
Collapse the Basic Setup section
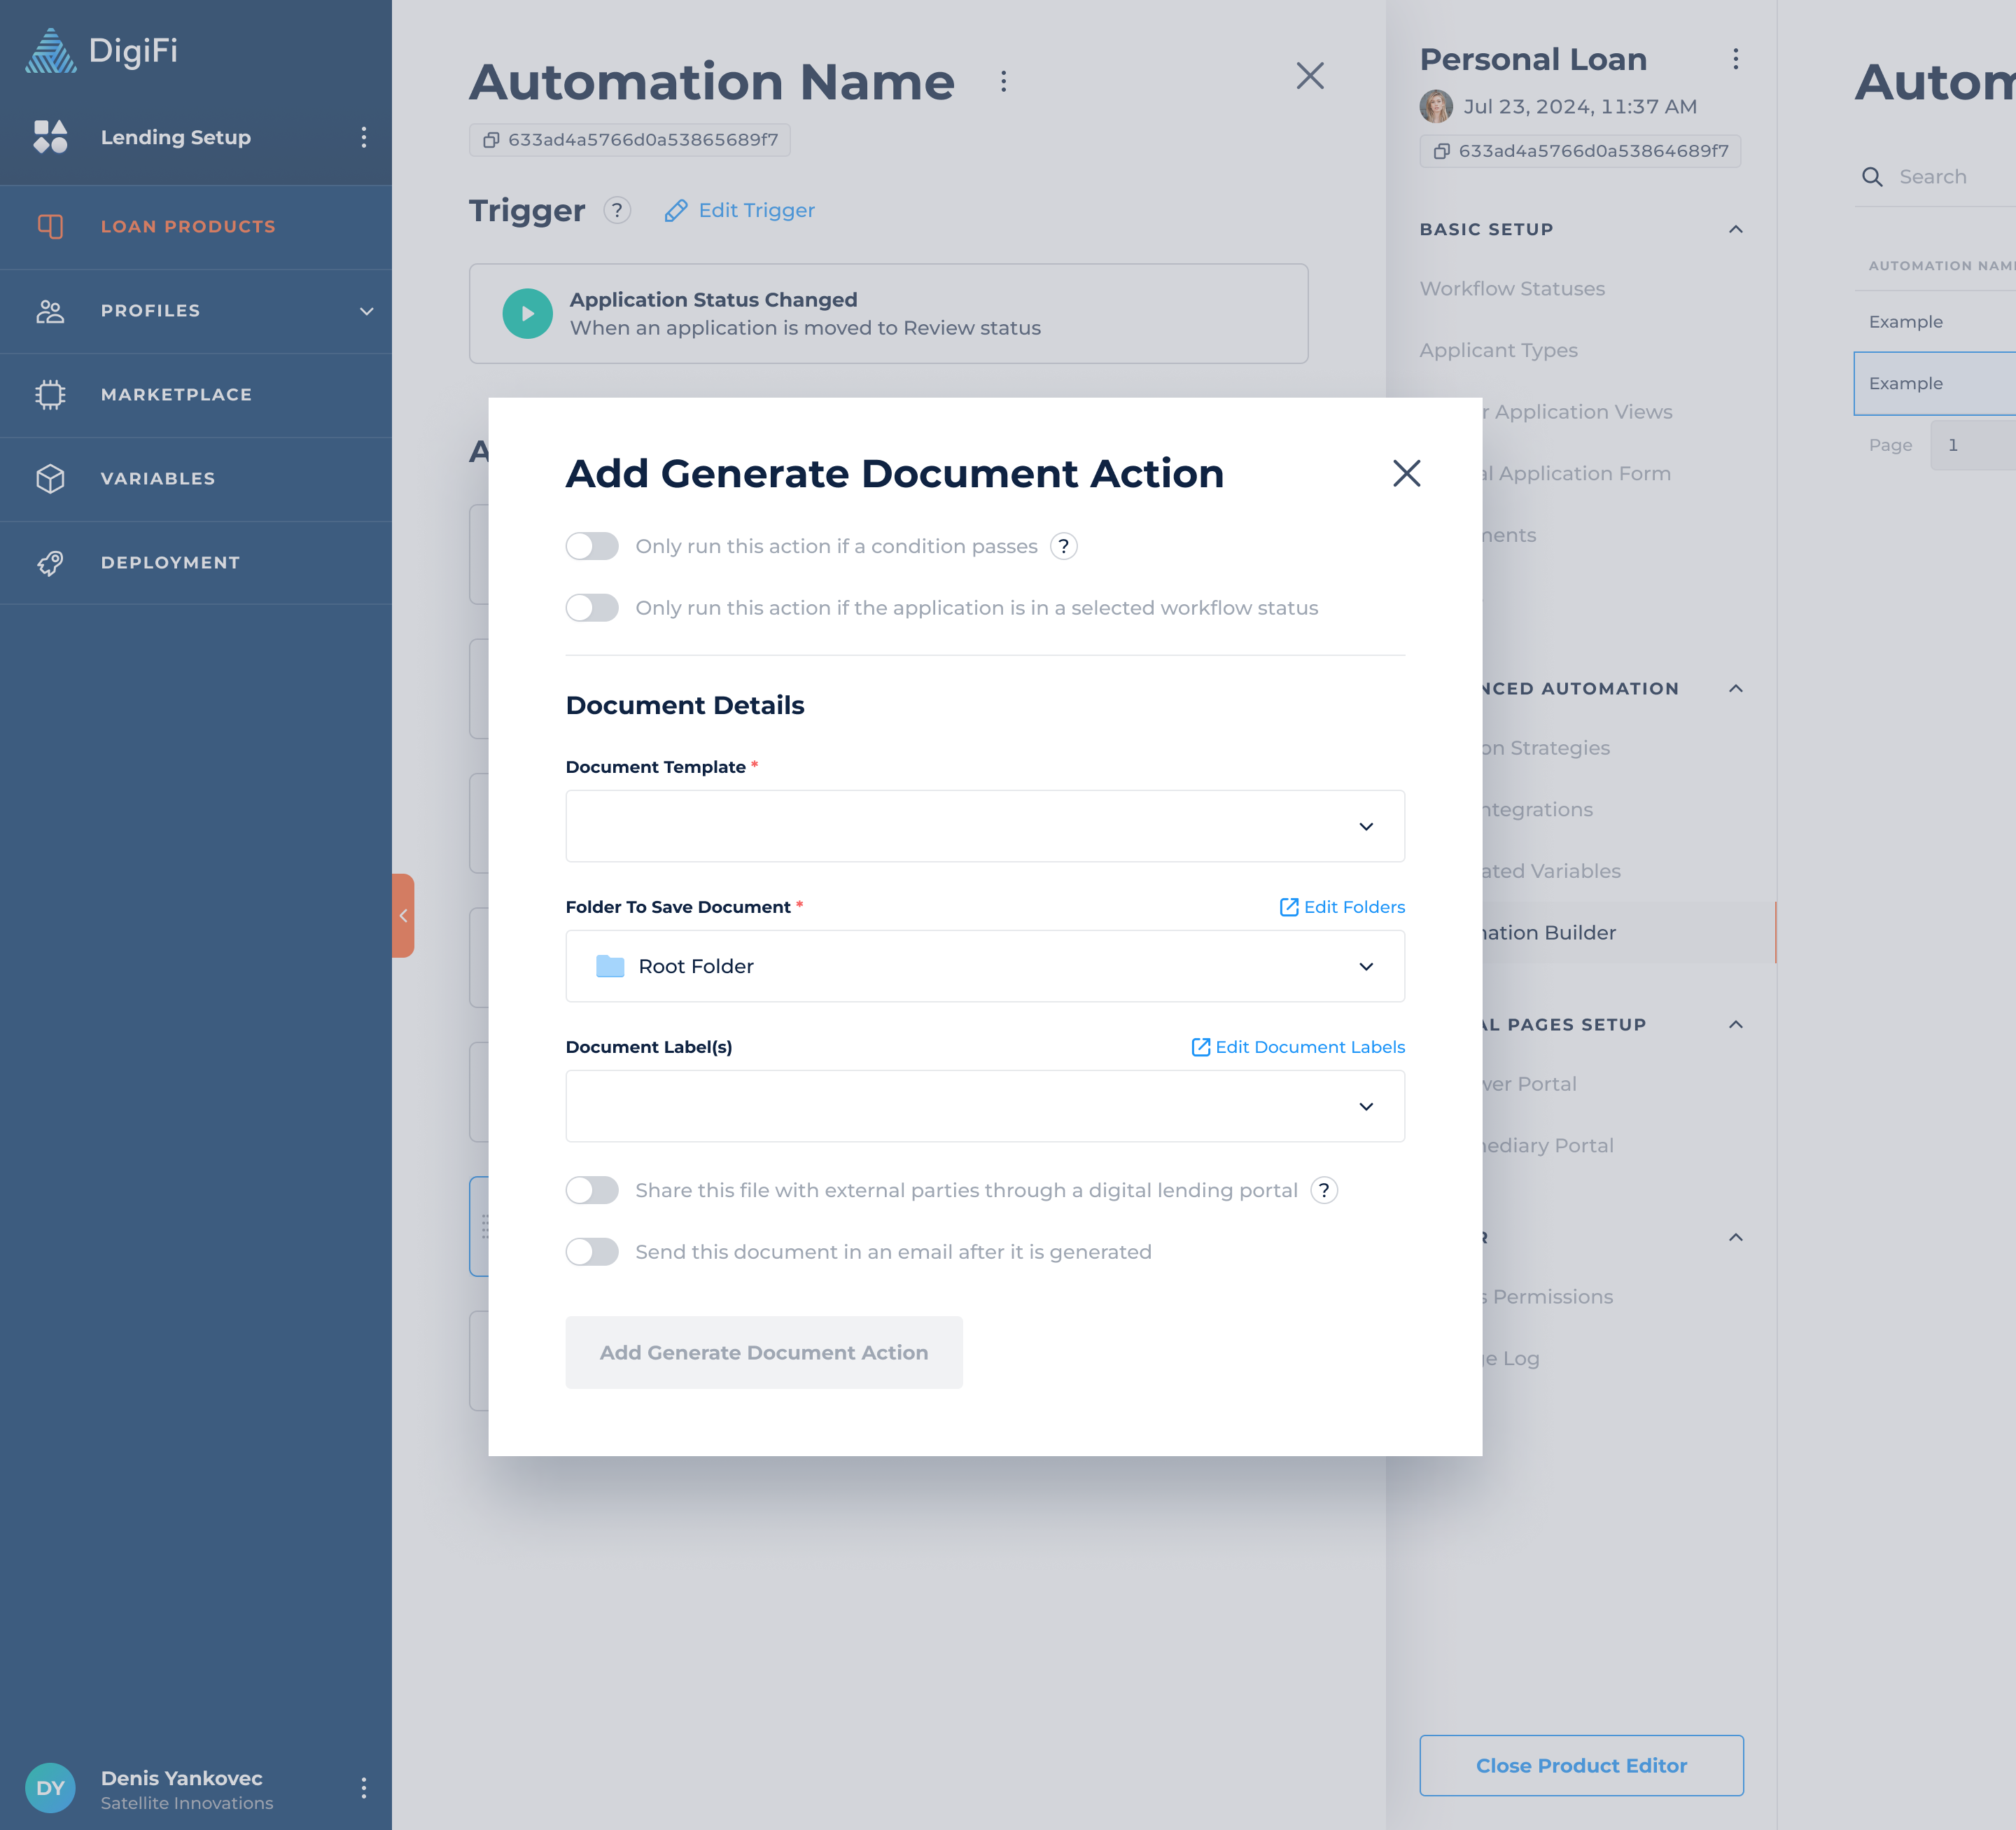(x=1735, y=229)
